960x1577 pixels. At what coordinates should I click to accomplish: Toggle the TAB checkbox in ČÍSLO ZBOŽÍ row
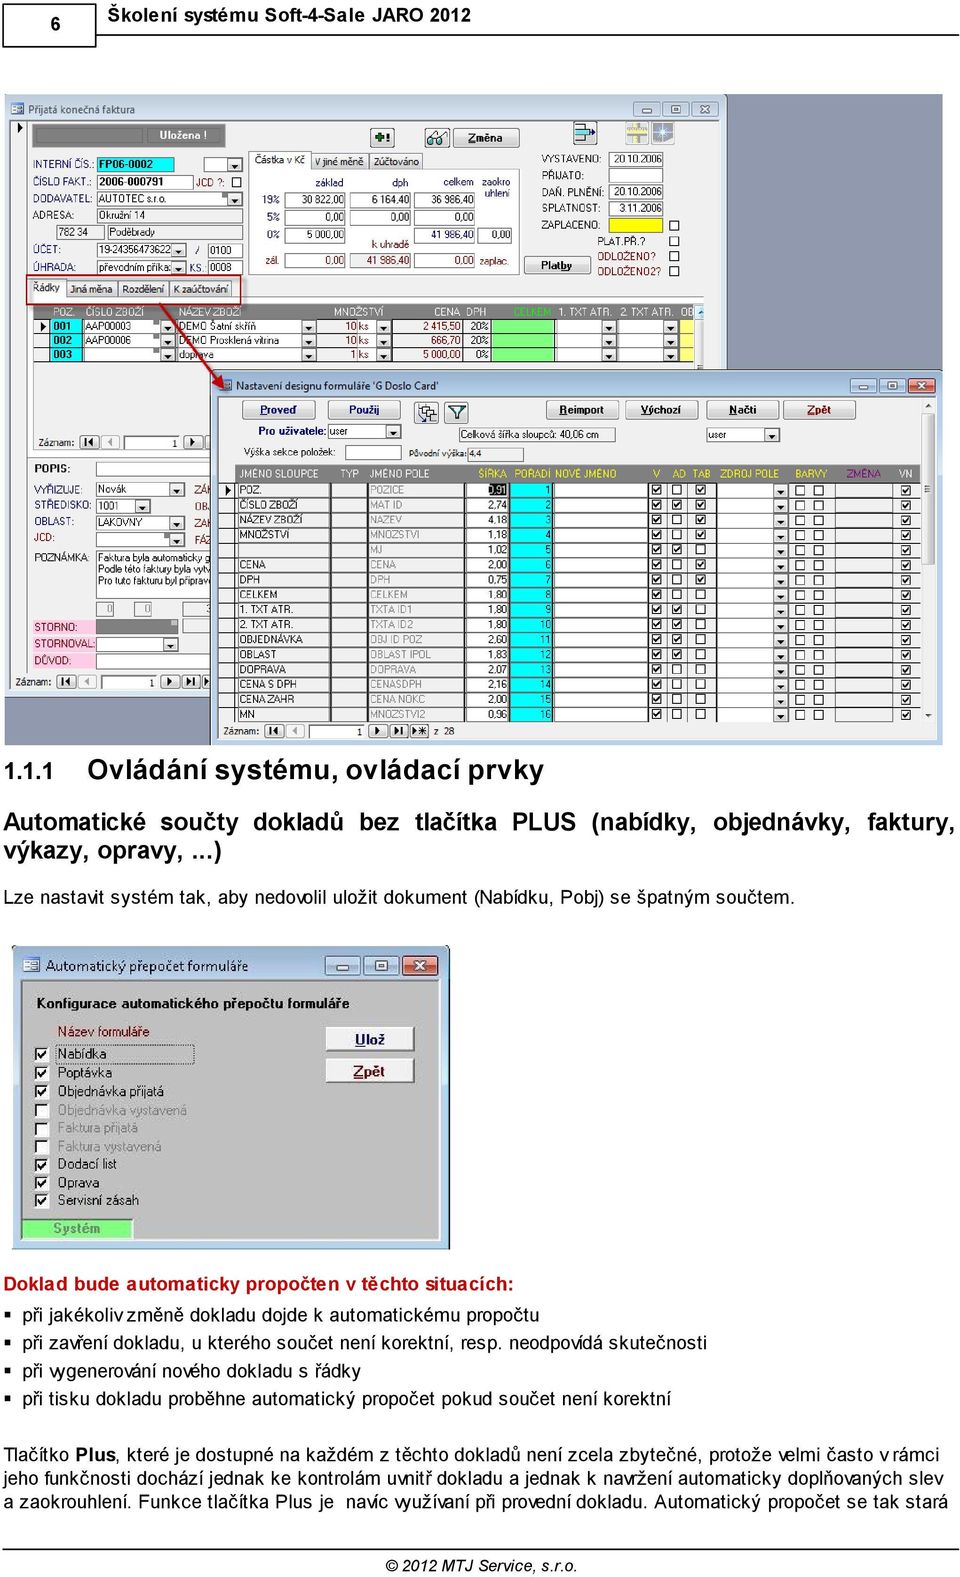[x=701, y=505]
